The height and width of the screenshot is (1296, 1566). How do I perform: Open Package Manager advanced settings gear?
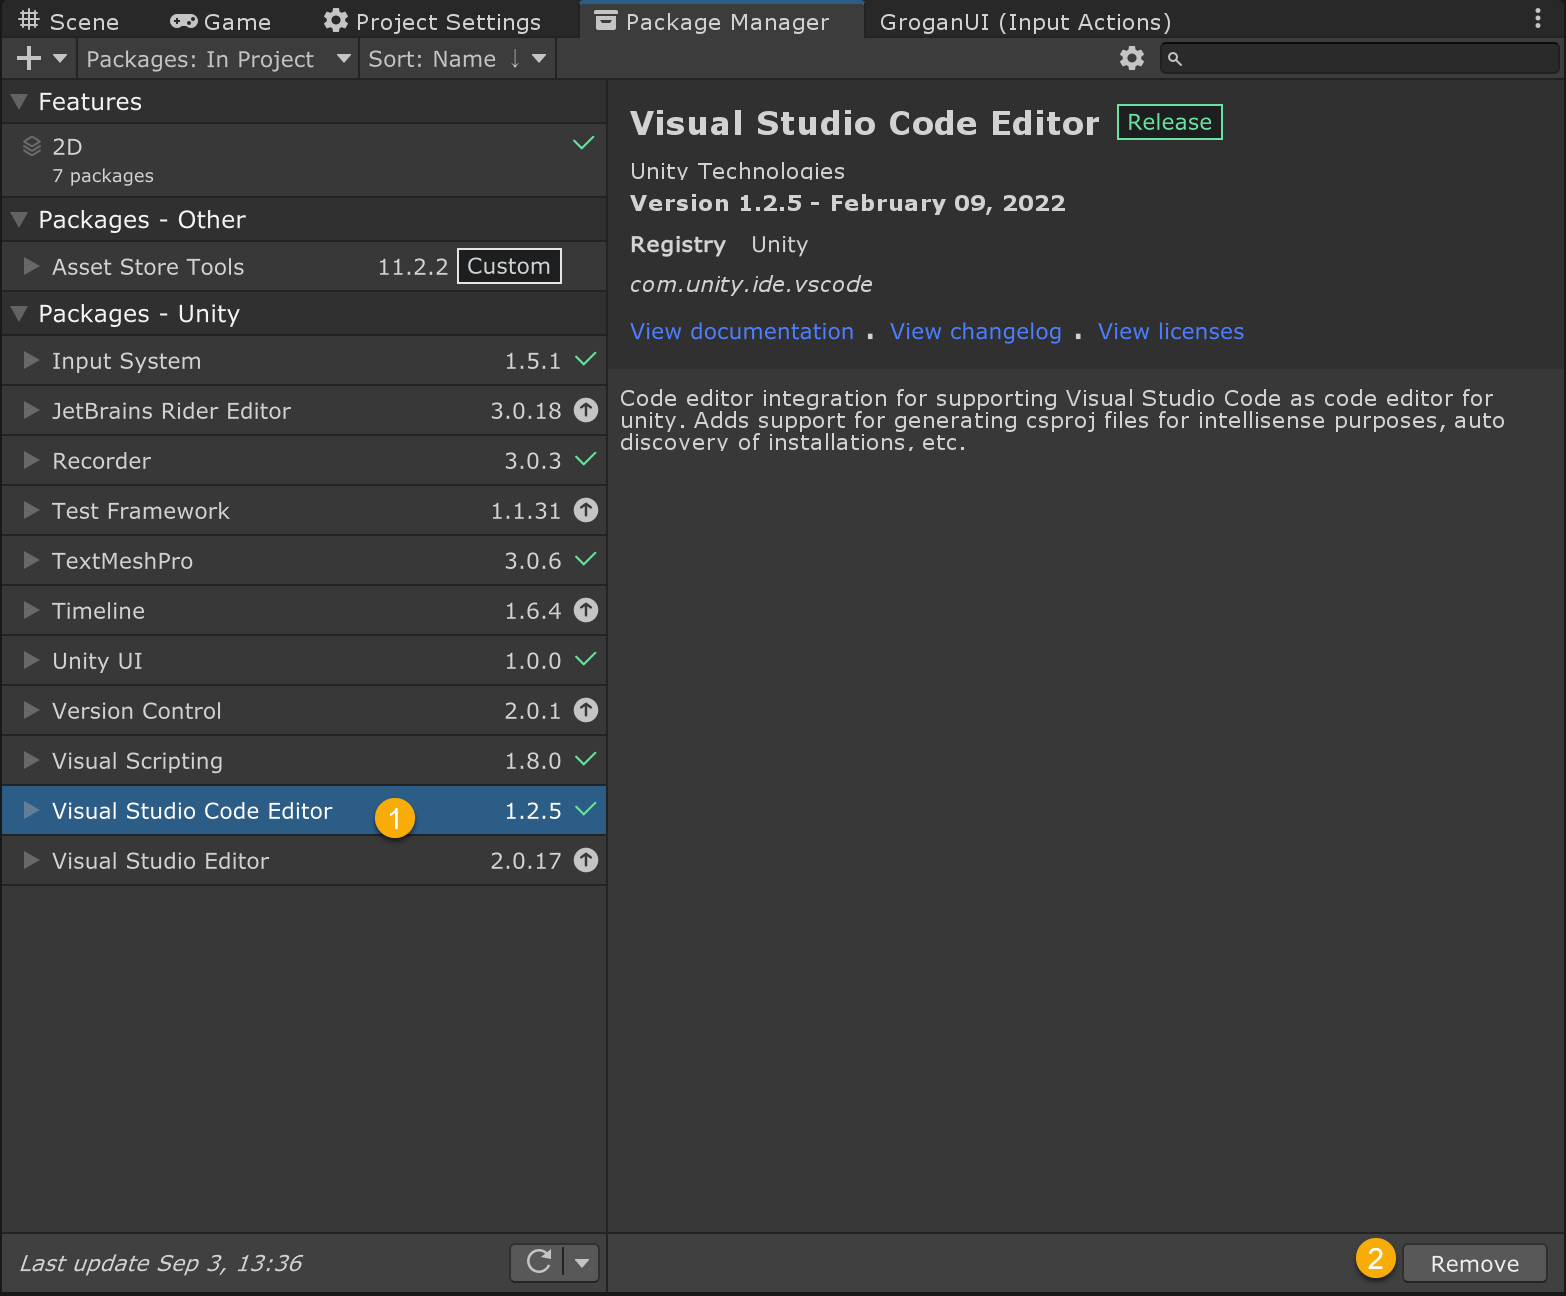click(x=1132, y=58)
